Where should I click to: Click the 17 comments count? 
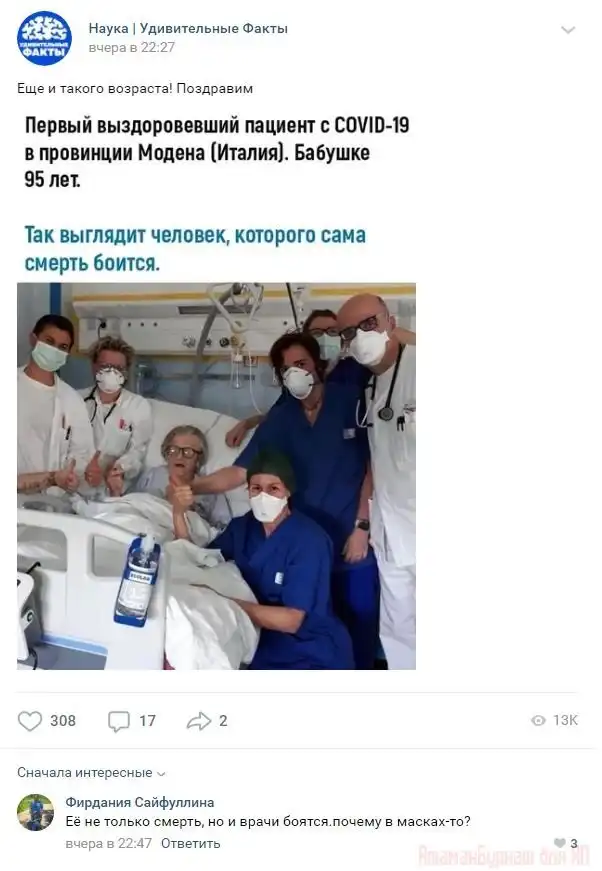pos(147,721)
